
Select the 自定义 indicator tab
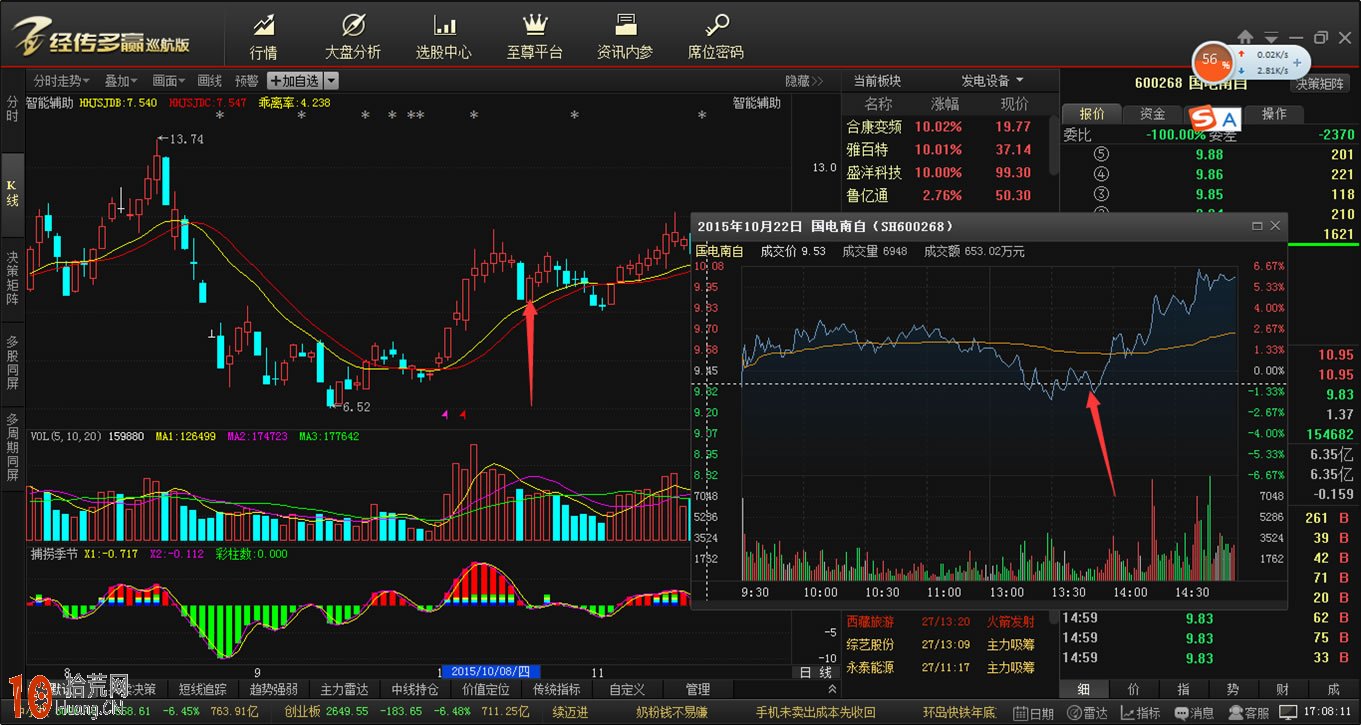[x=627, y=690]
